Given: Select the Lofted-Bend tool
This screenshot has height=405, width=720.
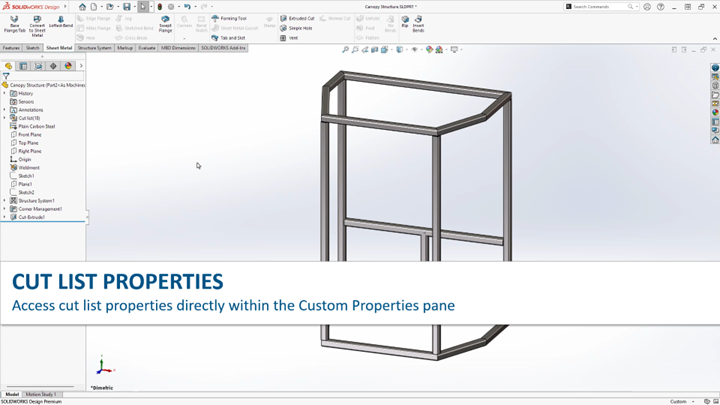Looking at the screenshot, I should coord(60,24).
